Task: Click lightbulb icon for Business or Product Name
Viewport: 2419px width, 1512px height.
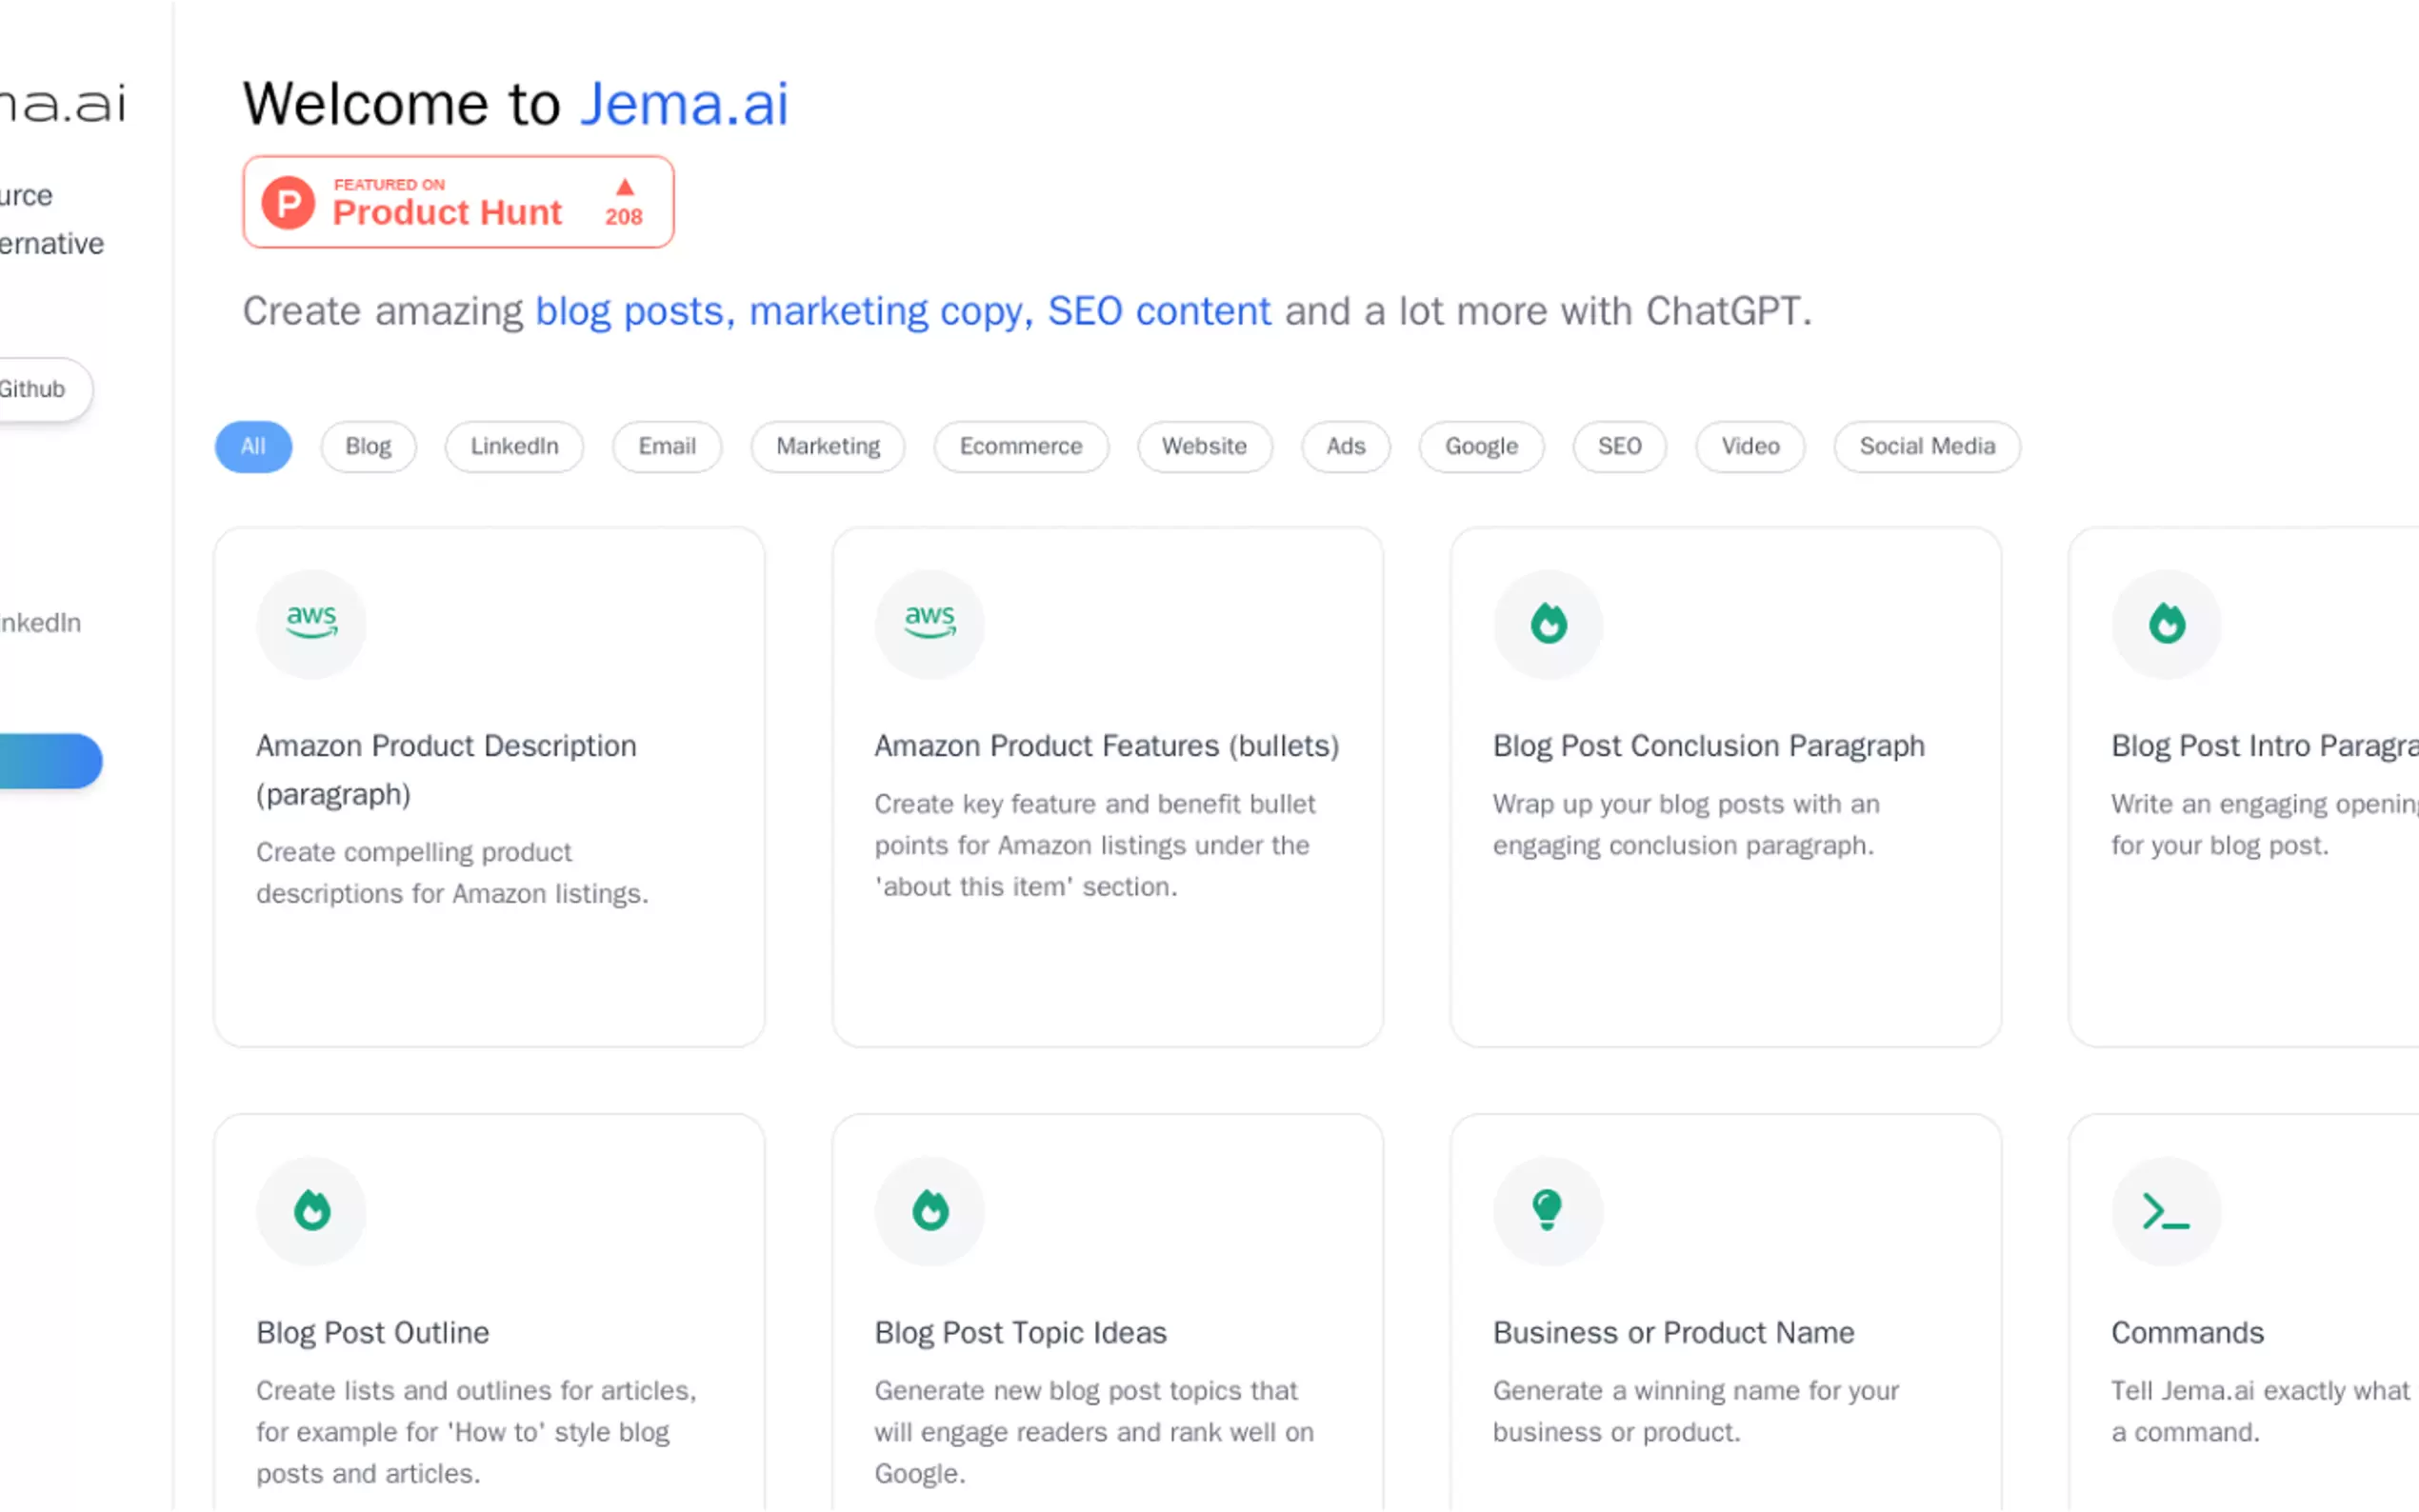Action: (1547, 1210)
